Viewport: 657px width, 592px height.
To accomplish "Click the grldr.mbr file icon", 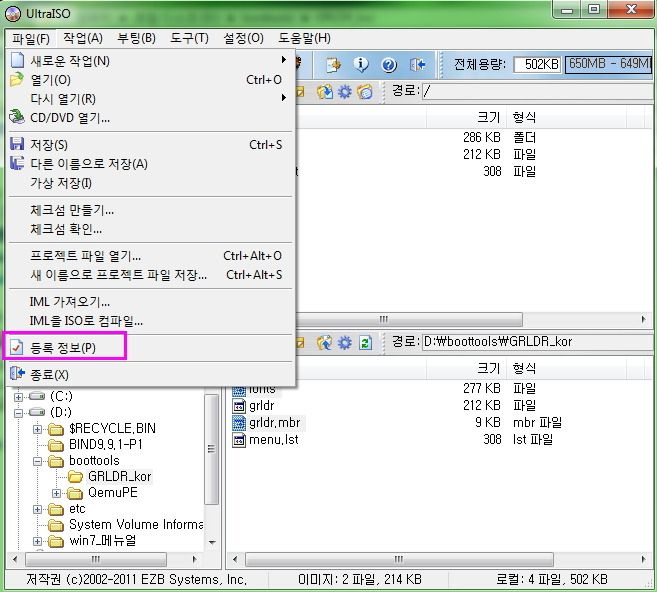I will click(239, 423).
